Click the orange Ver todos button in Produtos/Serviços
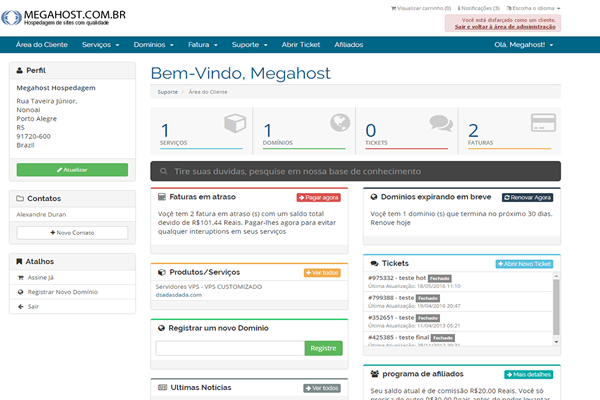Image resolution: width=600 pixels, height=400 pixels. (x=322, y=273)
